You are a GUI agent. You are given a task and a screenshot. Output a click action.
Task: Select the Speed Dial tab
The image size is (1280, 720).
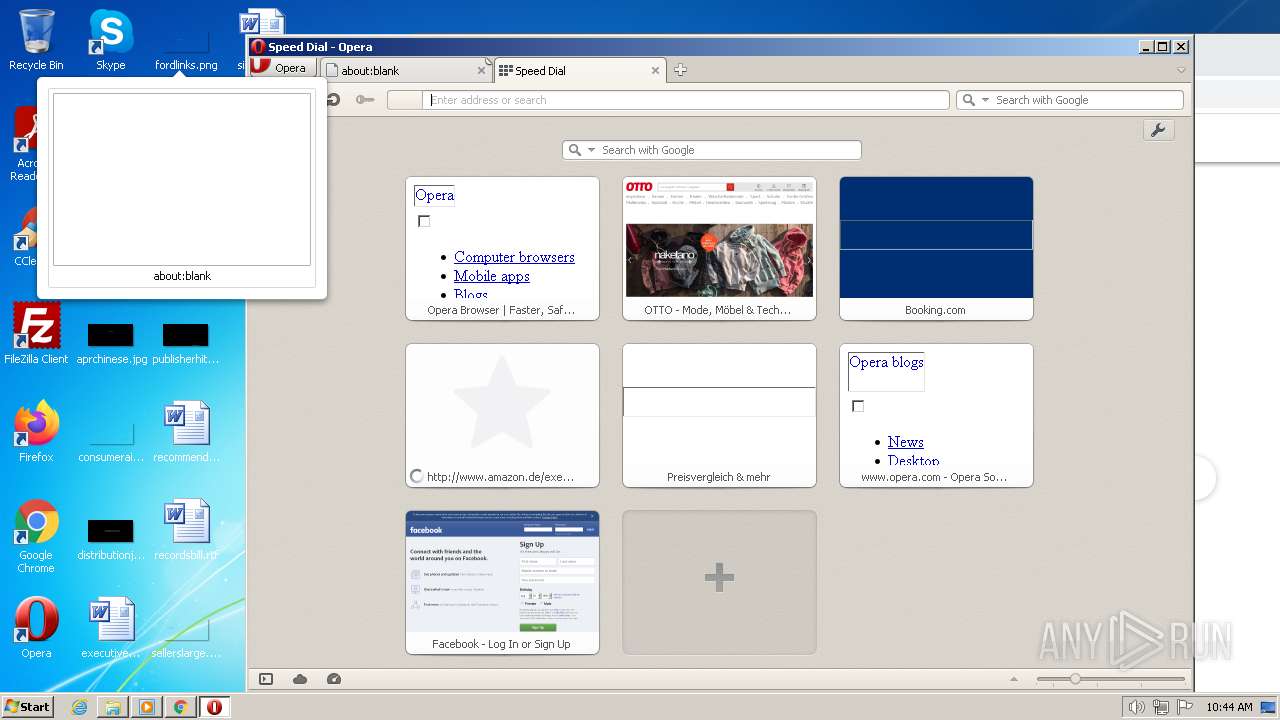pyautogui.click(x=578, y=71)
